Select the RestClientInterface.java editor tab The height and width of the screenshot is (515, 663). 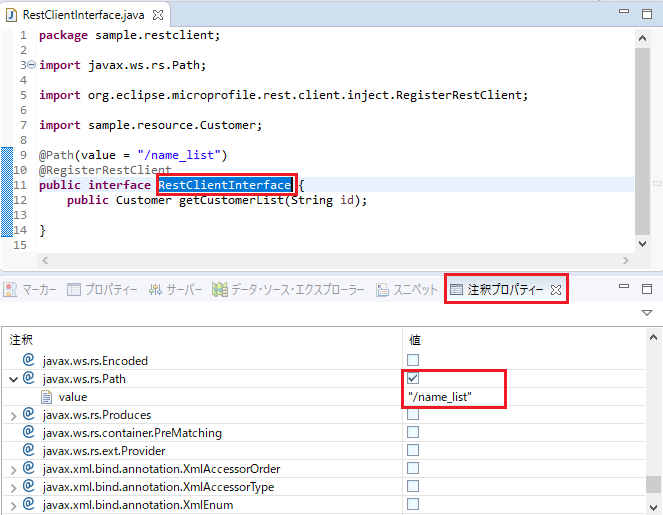coord(84,15)
